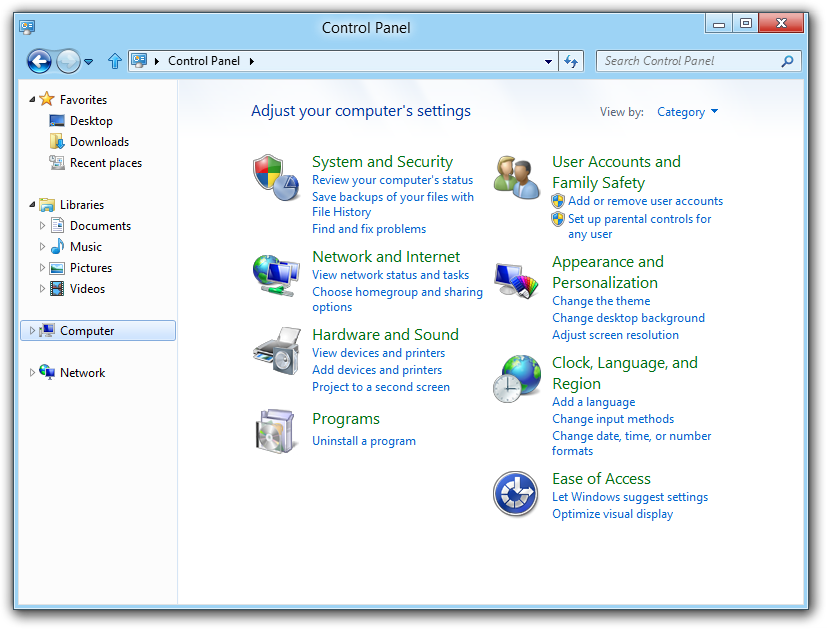Viewport: 828px width, 630px height.
Task: Open Add devices and printers link
Action: tap(377, 370)
